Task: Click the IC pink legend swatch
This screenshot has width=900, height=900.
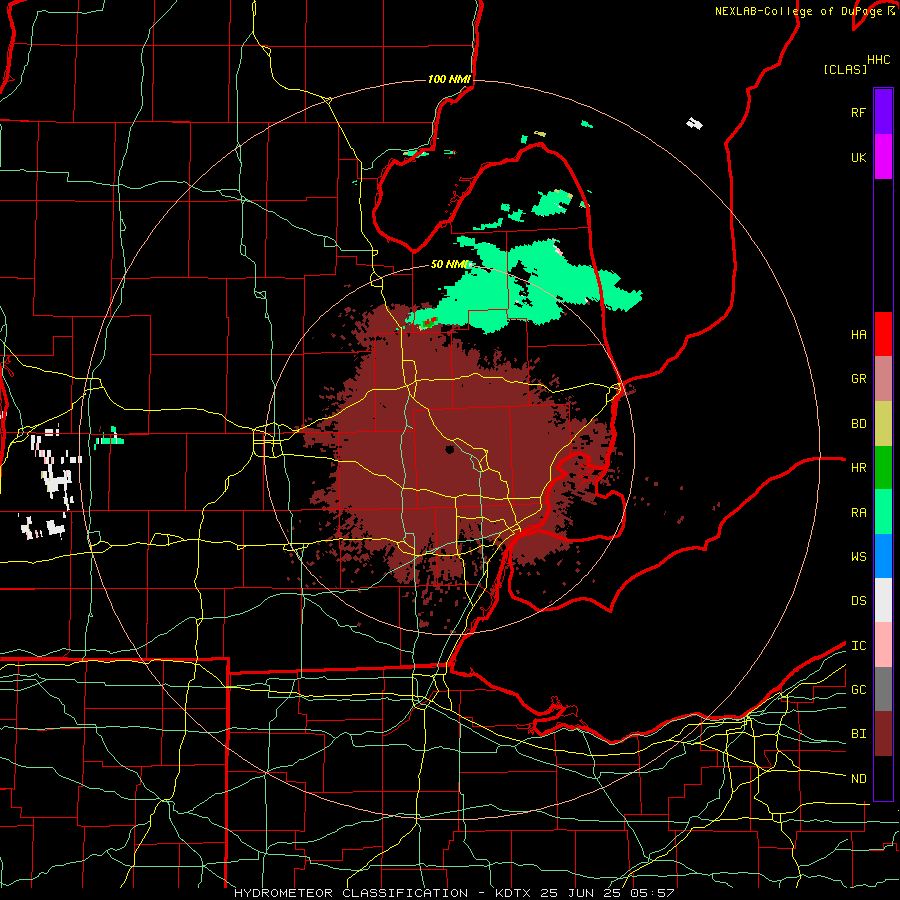Action: click(x=883, y=645)
